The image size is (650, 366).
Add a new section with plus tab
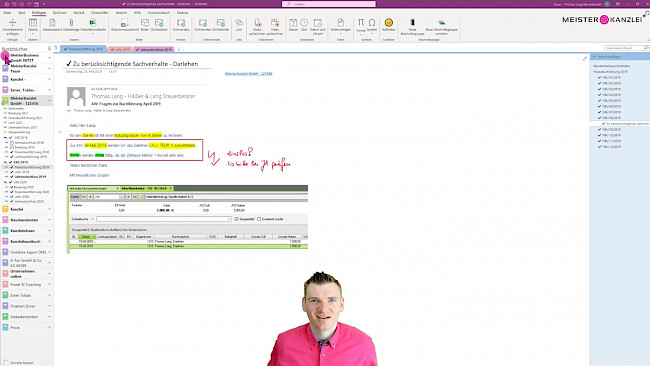tap(179, 49)
